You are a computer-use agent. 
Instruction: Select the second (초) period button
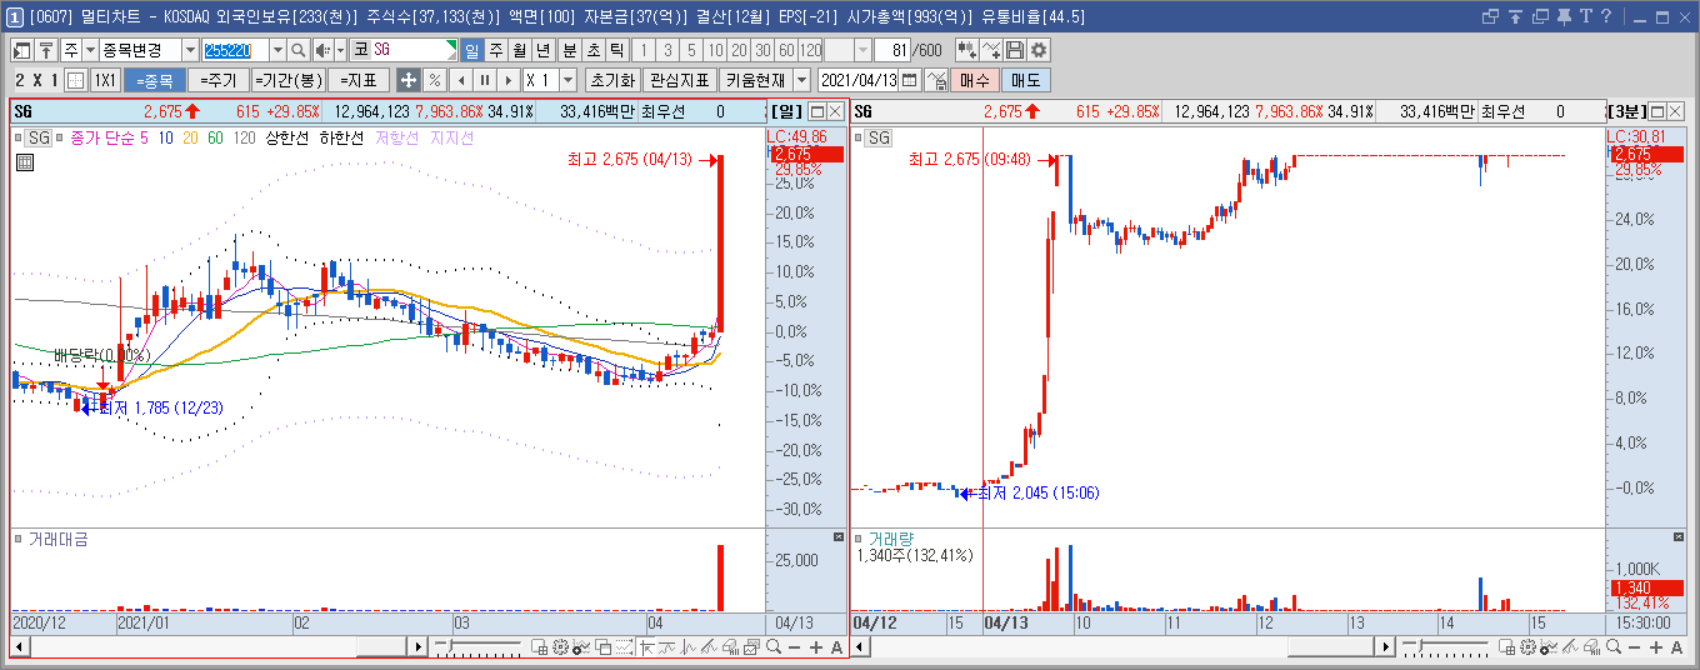point(593,50)
